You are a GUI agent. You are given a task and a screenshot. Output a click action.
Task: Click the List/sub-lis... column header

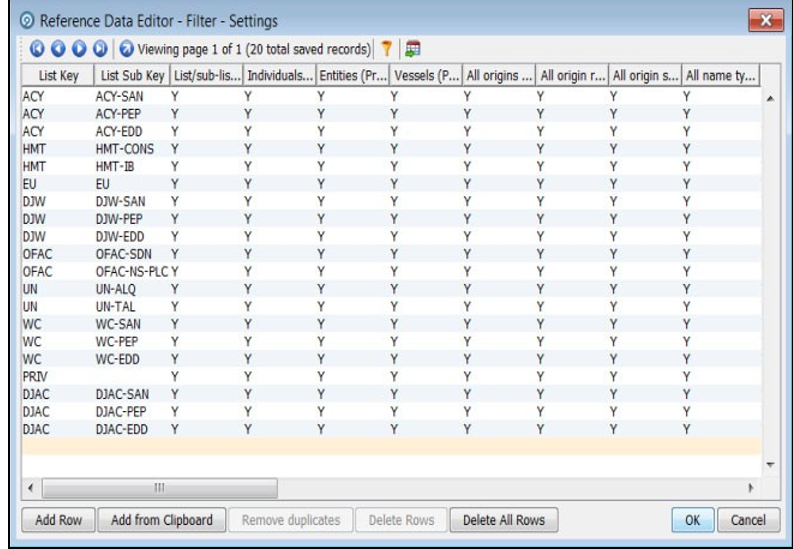tap(207, 75)
